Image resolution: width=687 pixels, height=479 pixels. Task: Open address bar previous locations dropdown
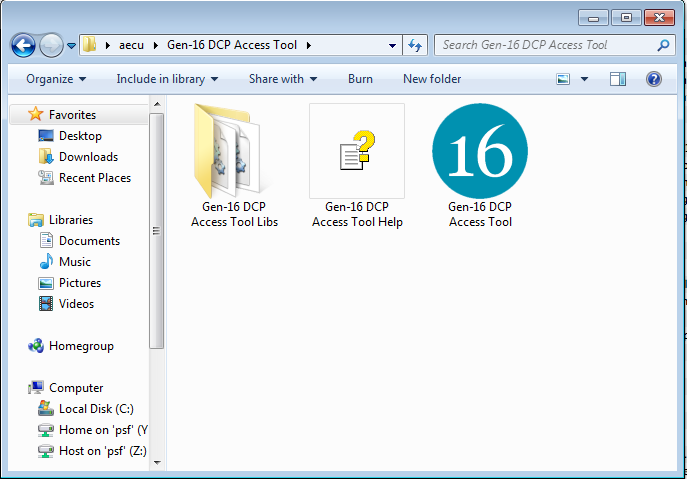(x=392, y=45)
